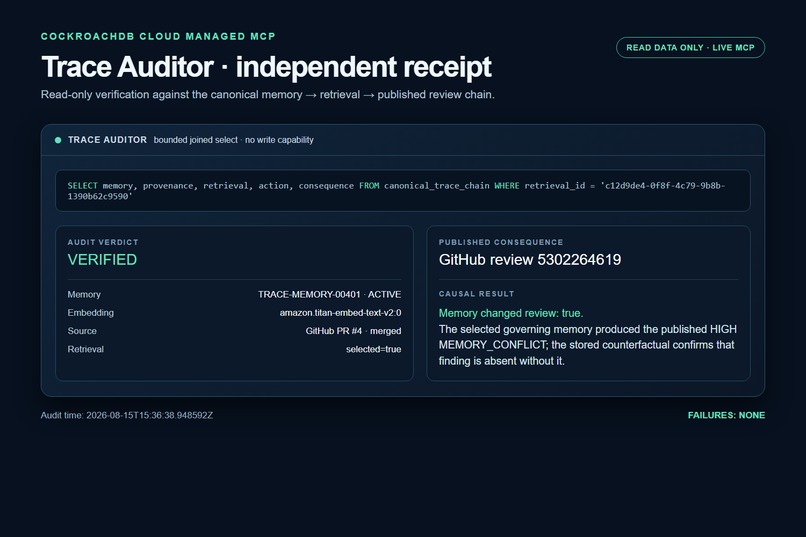This screenshot has height=537, width=806.
Task: Click inside the SELECT query code box
Action: click(402, 191)
